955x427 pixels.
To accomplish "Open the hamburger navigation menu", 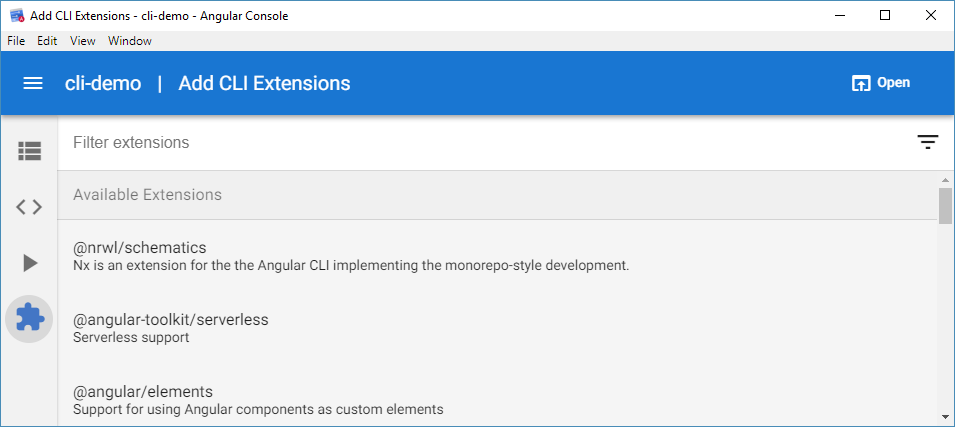I will [33, 83].
